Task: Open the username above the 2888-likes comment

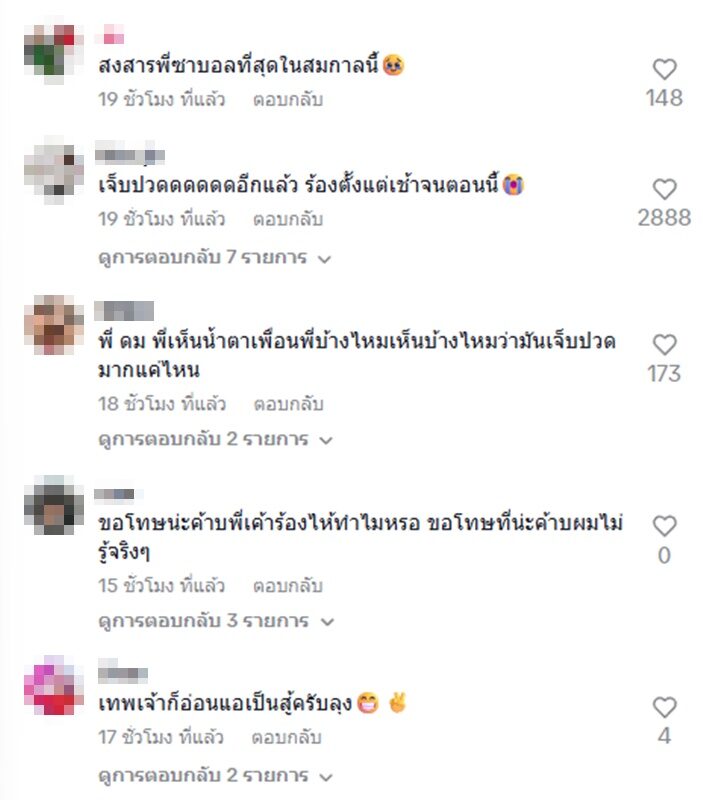Action: coord(130,155)
